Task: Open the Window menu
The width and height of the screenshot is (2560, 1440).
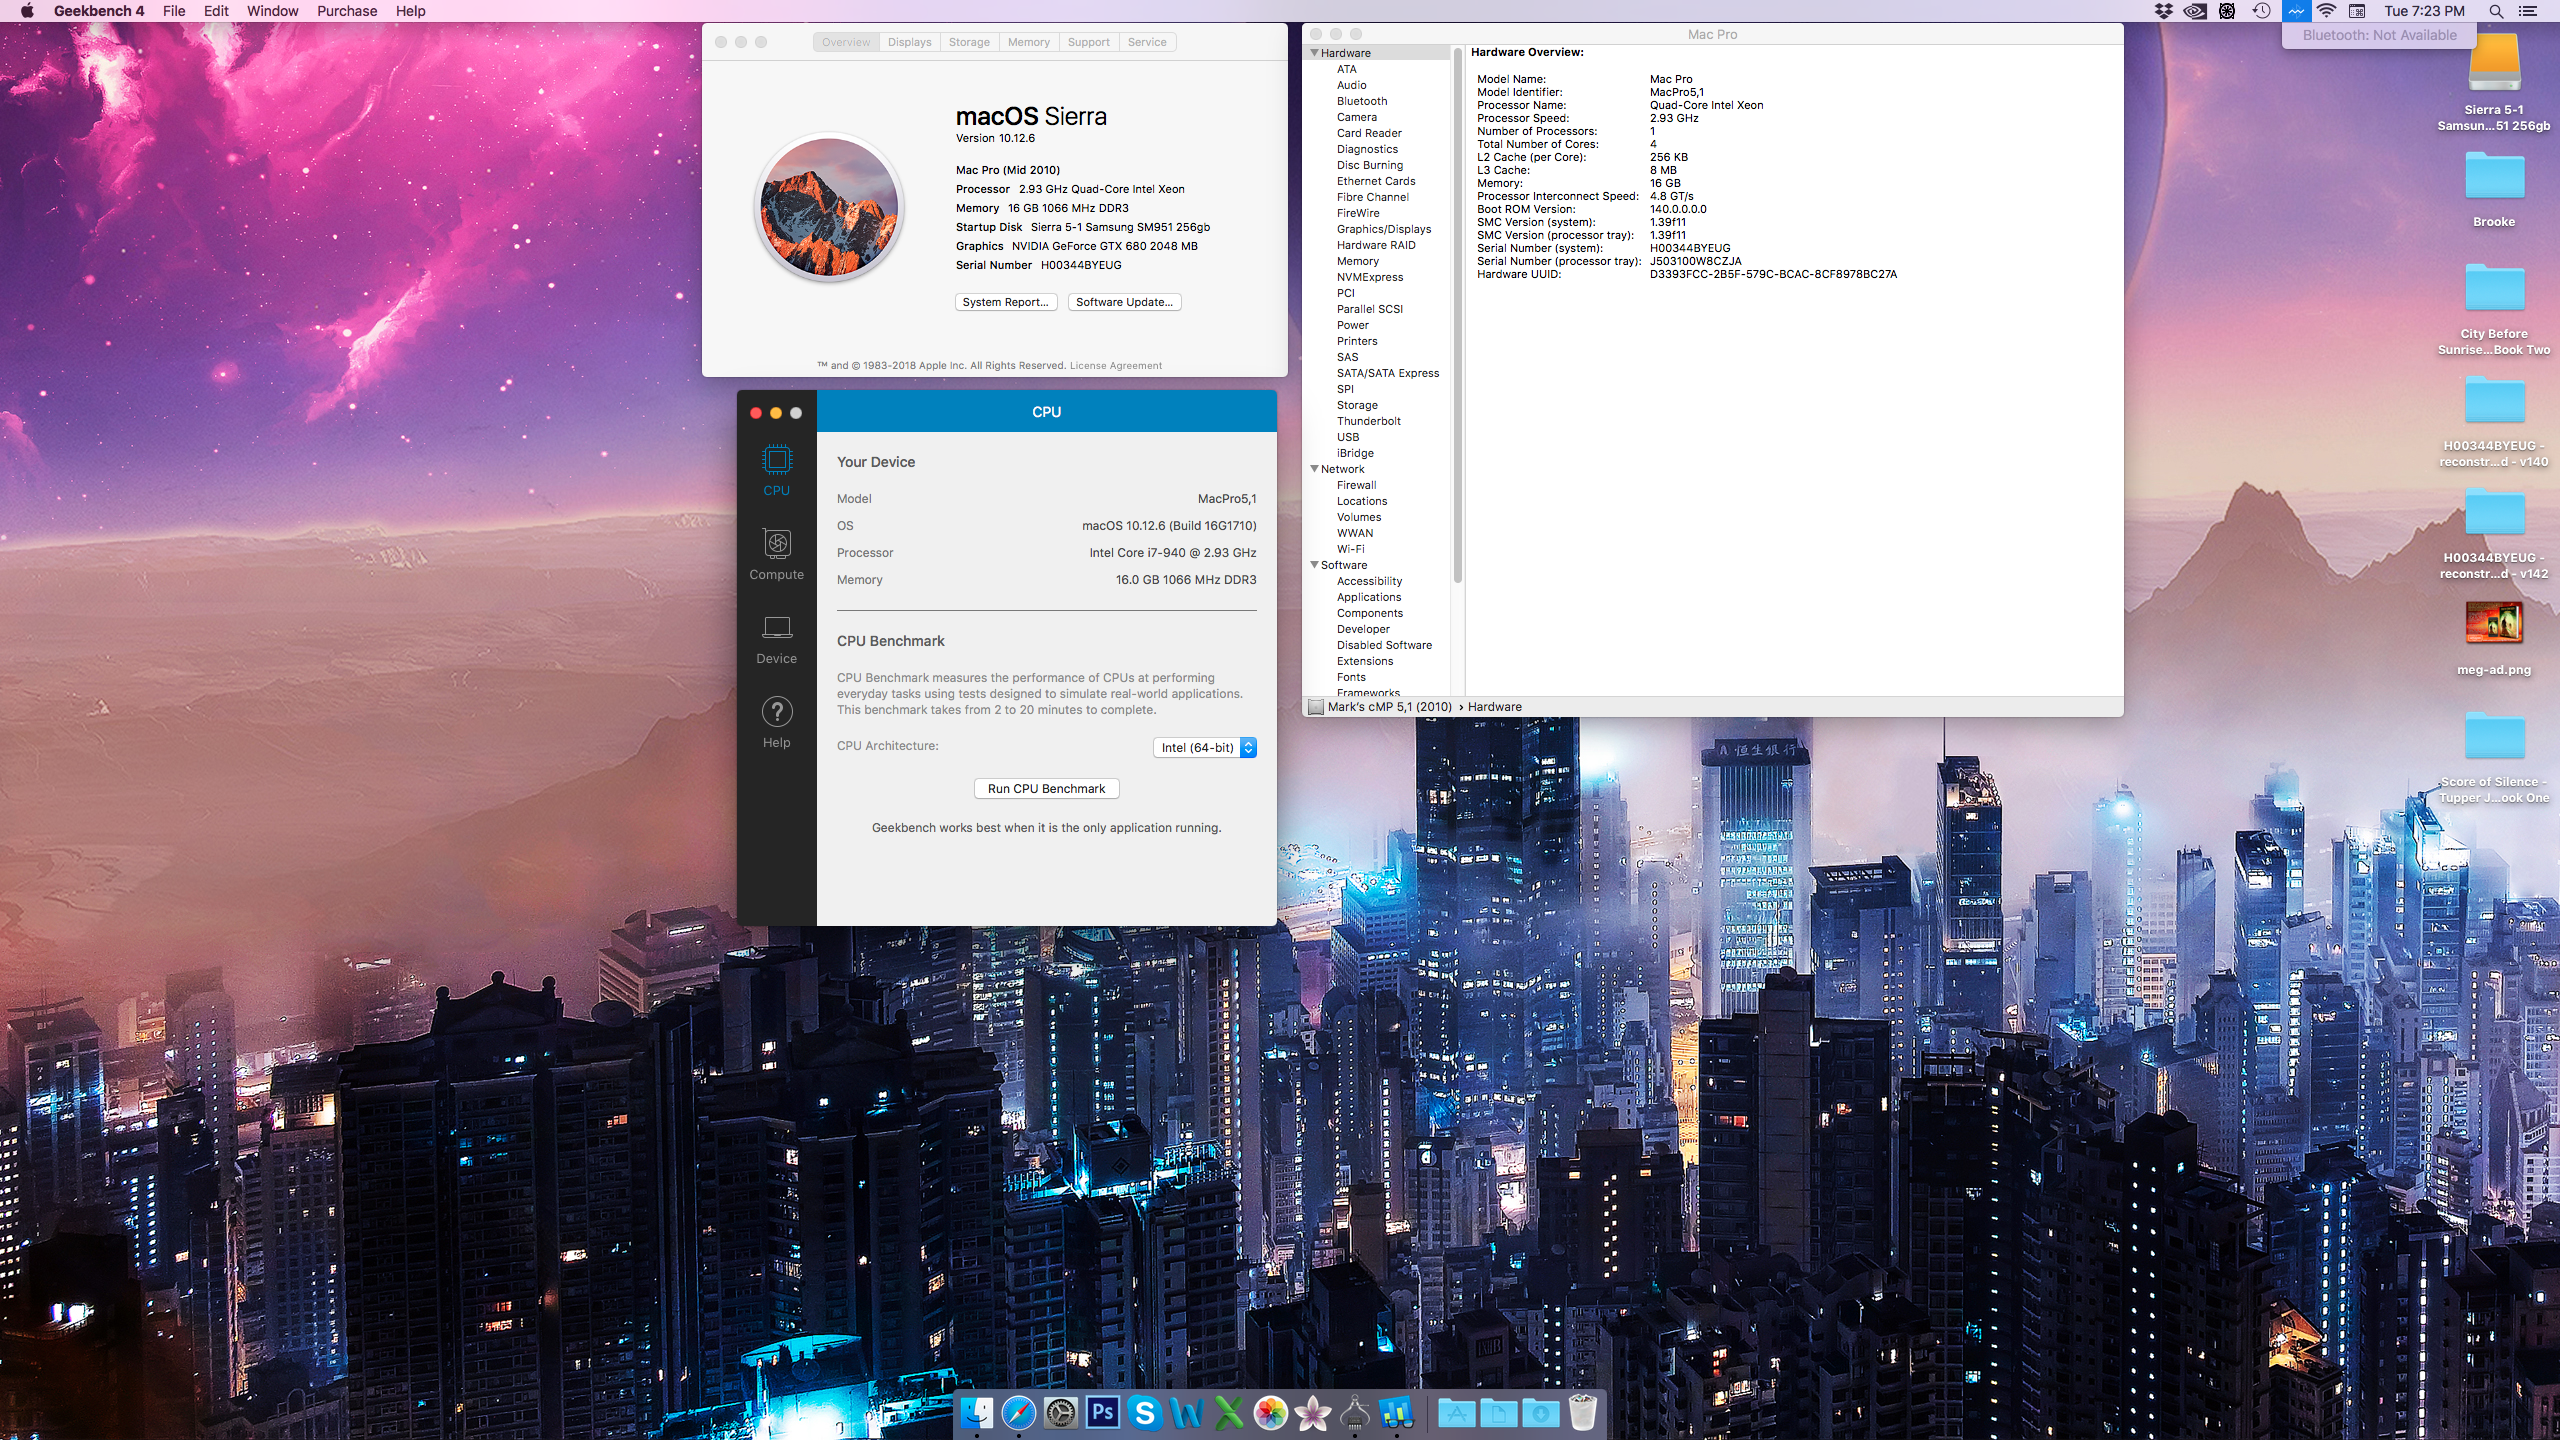Action: [x=273, y=11]
